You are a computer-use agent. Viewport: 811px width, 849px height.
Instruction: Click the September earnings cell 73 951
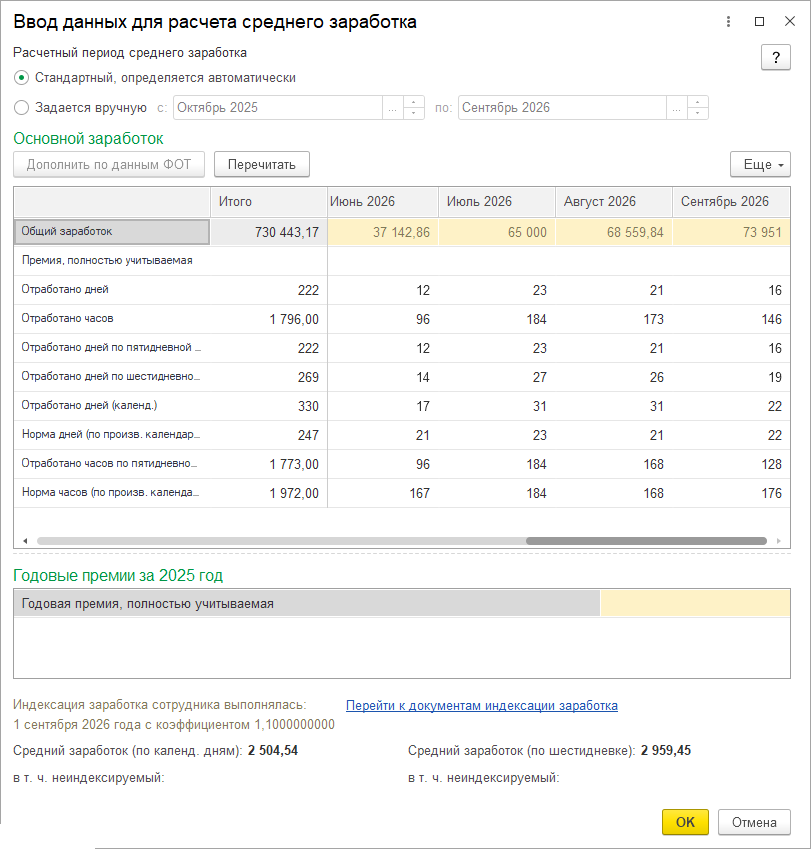pos(731,232)
